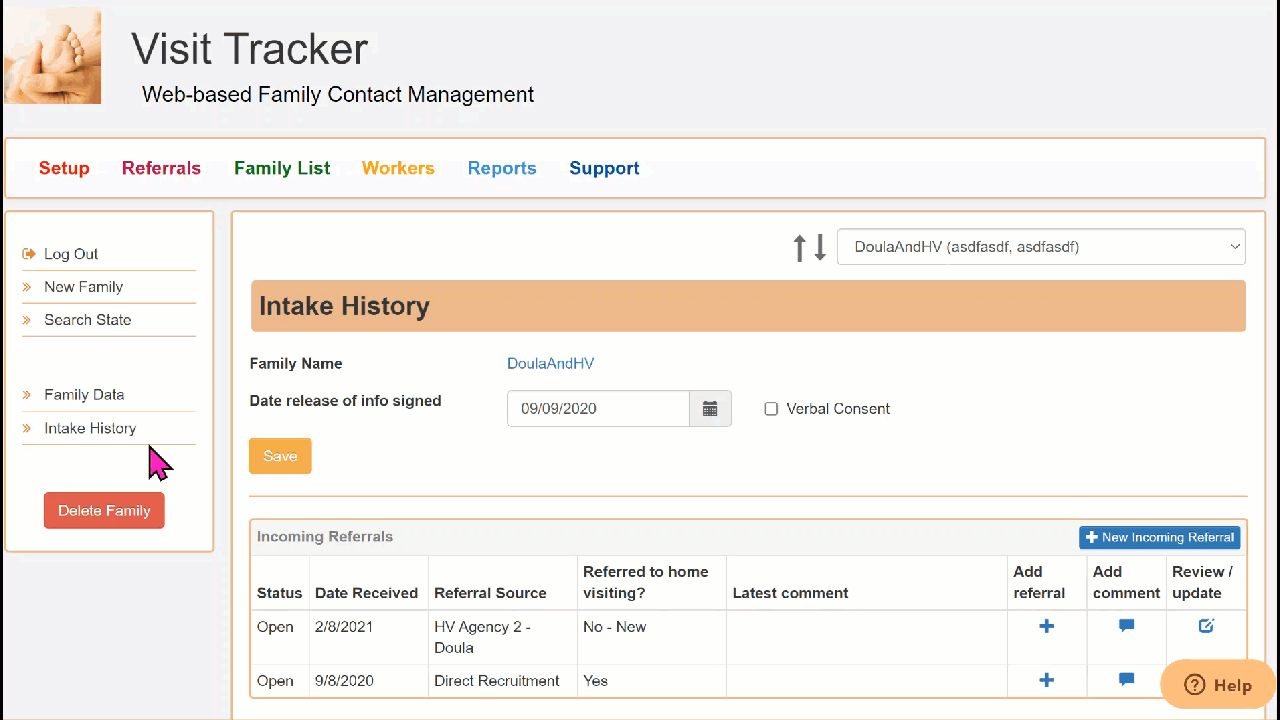
Task: Open the DoulaAndHV family dropdown
Action: click(1041, 247)
